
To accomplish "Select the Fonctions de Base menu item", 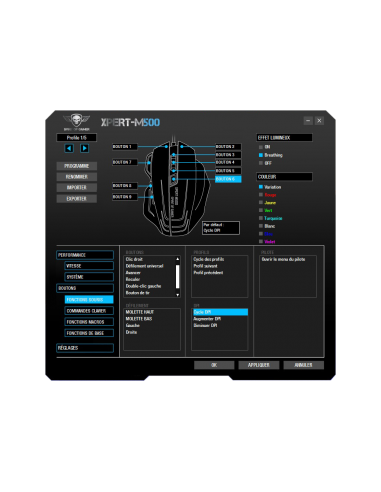I will (89, 333).
